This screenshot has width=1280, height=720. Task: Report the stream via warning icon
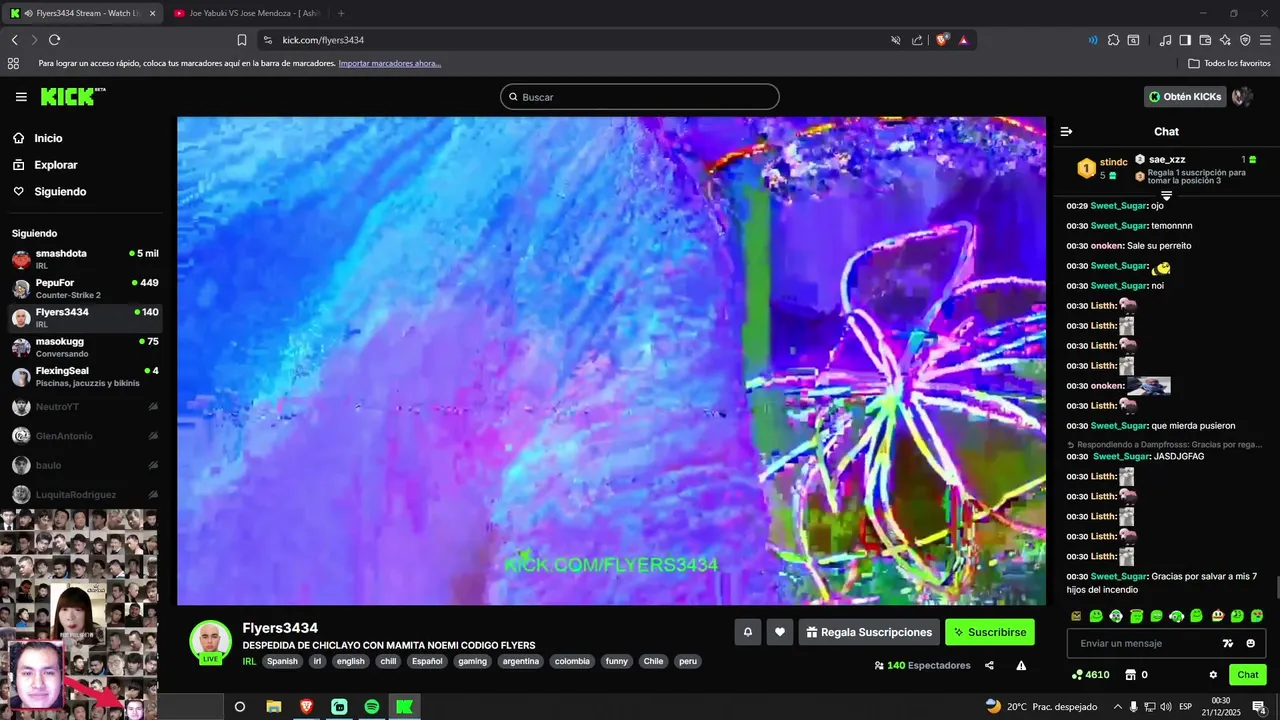click(1021, 665)
